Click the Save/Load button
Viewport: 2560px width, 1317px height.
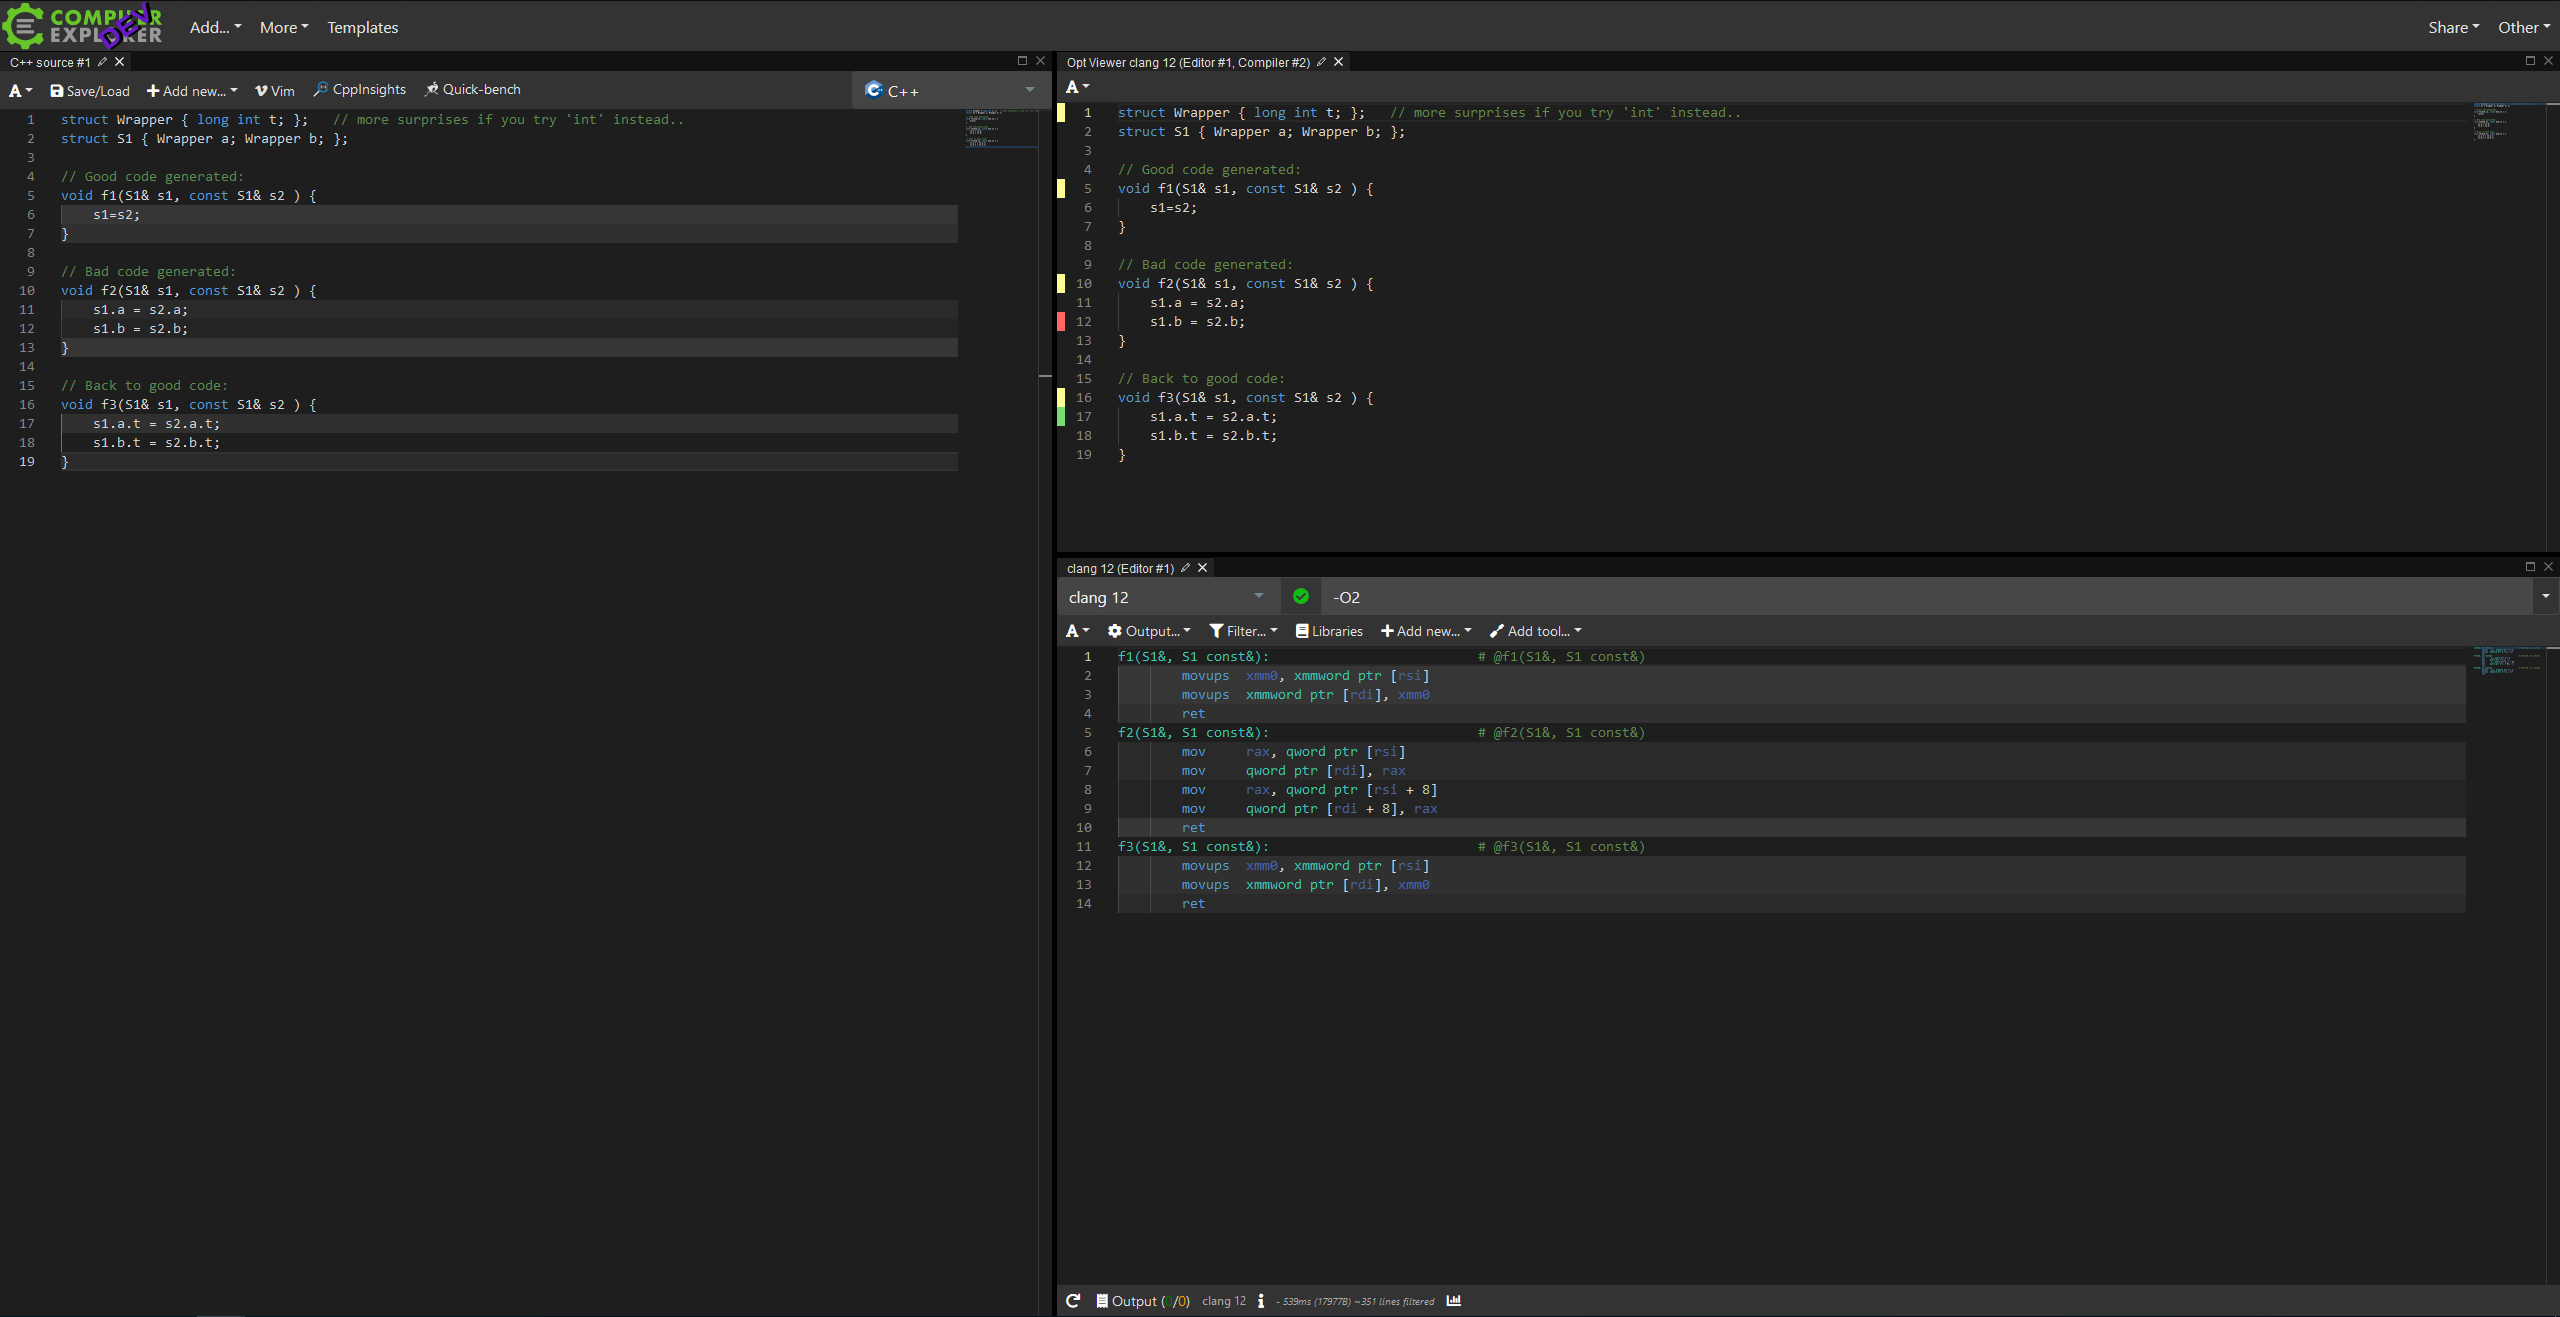click(89, 90)
